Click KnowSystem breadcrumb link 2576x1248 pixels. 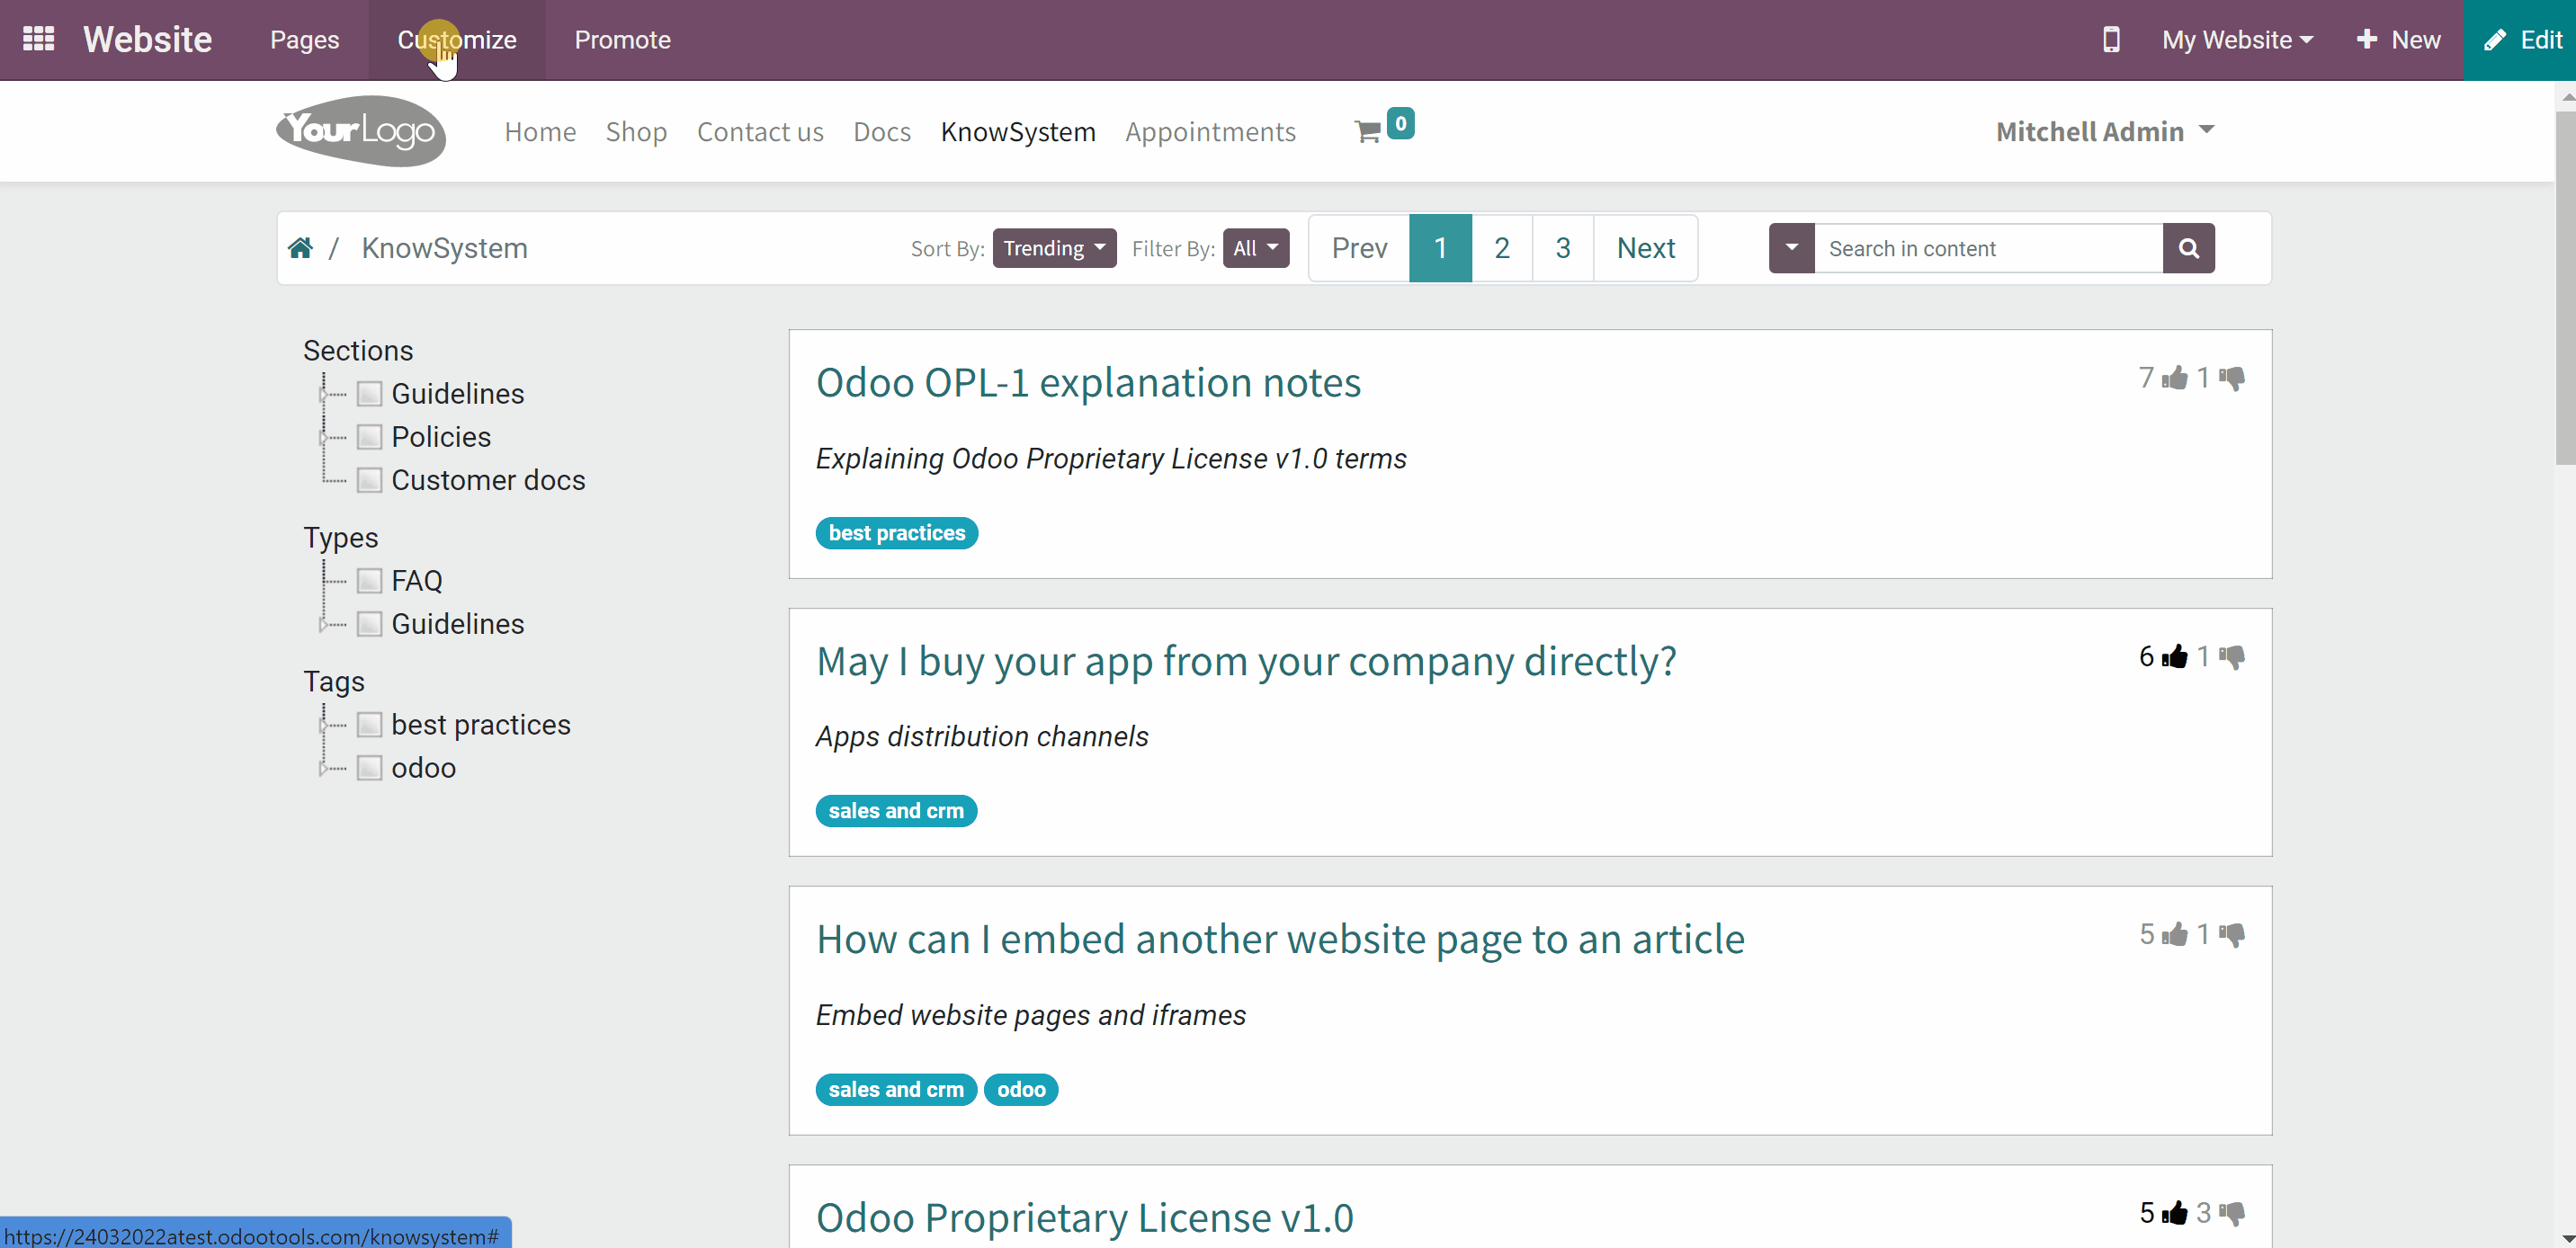pyautogui.click(x=444, y=248)
